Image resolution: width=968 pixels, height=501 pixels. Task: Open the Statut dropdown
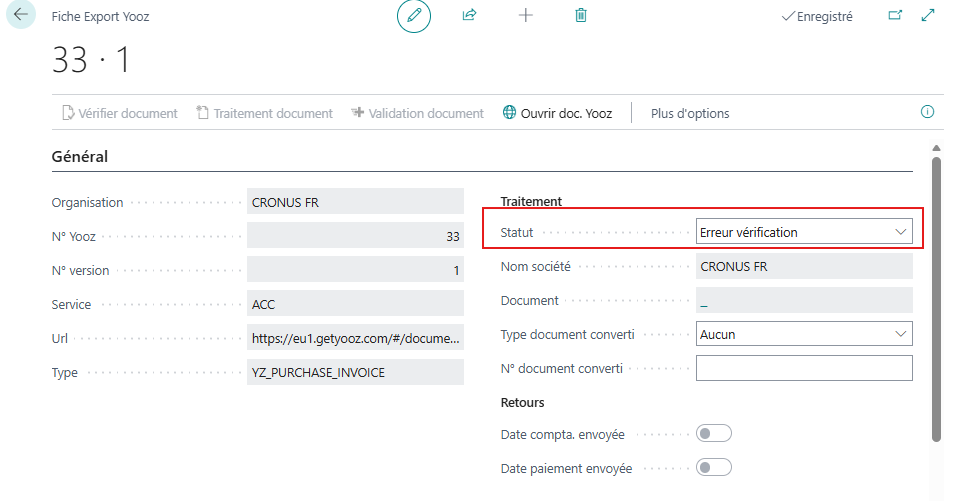[804, 232]
